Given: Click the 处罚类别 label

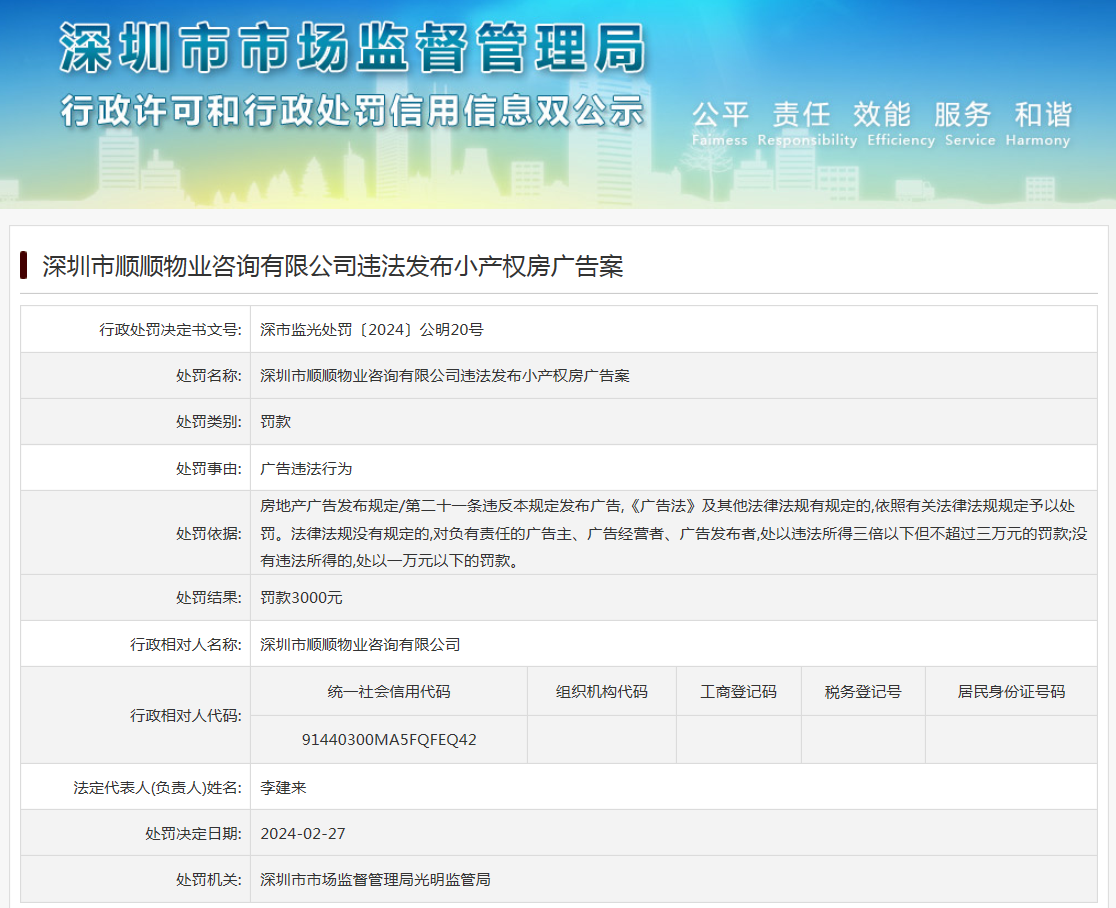Looking at the screenshot, I should [209, 422].
